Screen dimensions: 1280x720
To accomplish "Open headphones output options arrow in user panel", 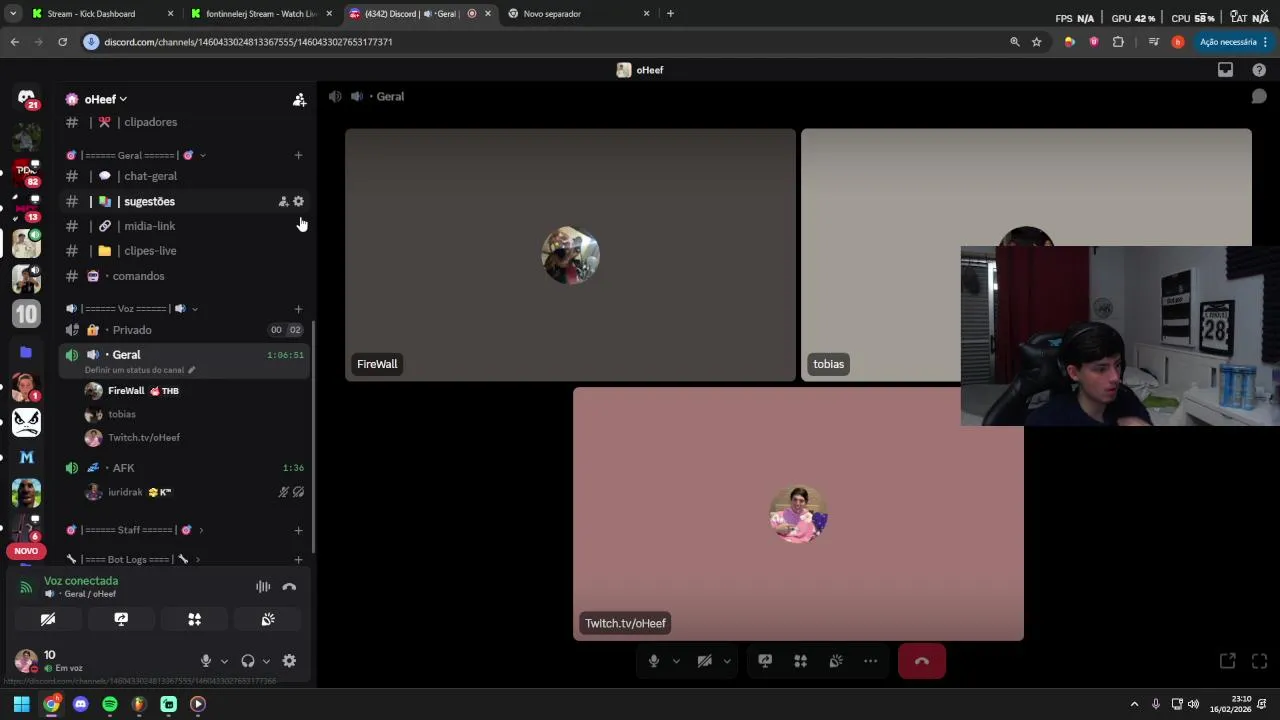I will (x=266, y=661).
